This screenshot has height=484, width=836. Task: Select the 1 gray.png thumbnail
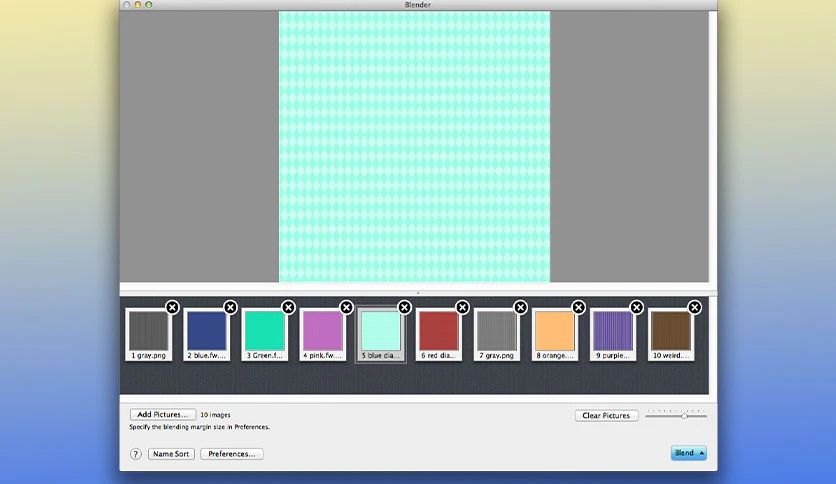tap(149, 334)
